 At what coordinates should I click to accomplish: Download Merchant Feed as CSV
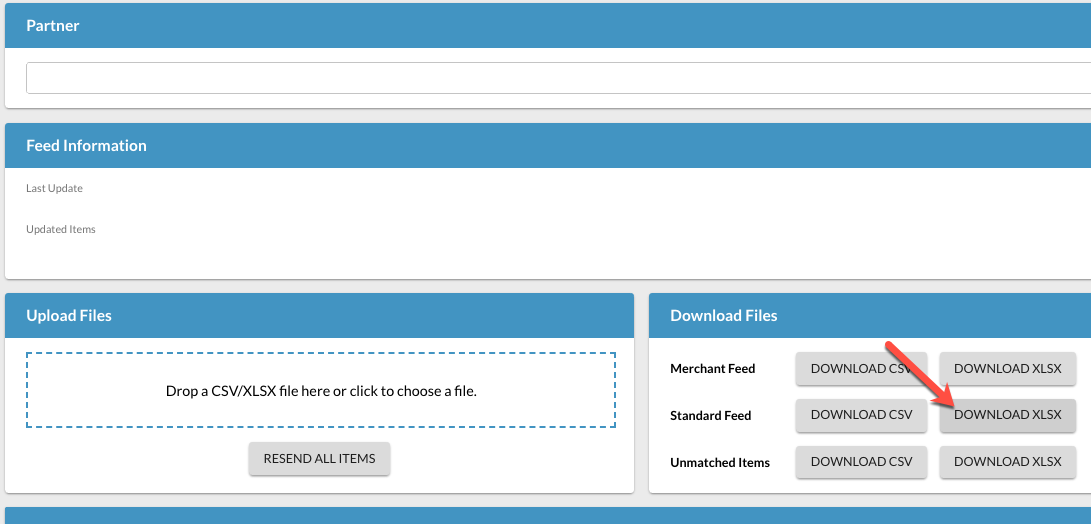click(861, 369)
